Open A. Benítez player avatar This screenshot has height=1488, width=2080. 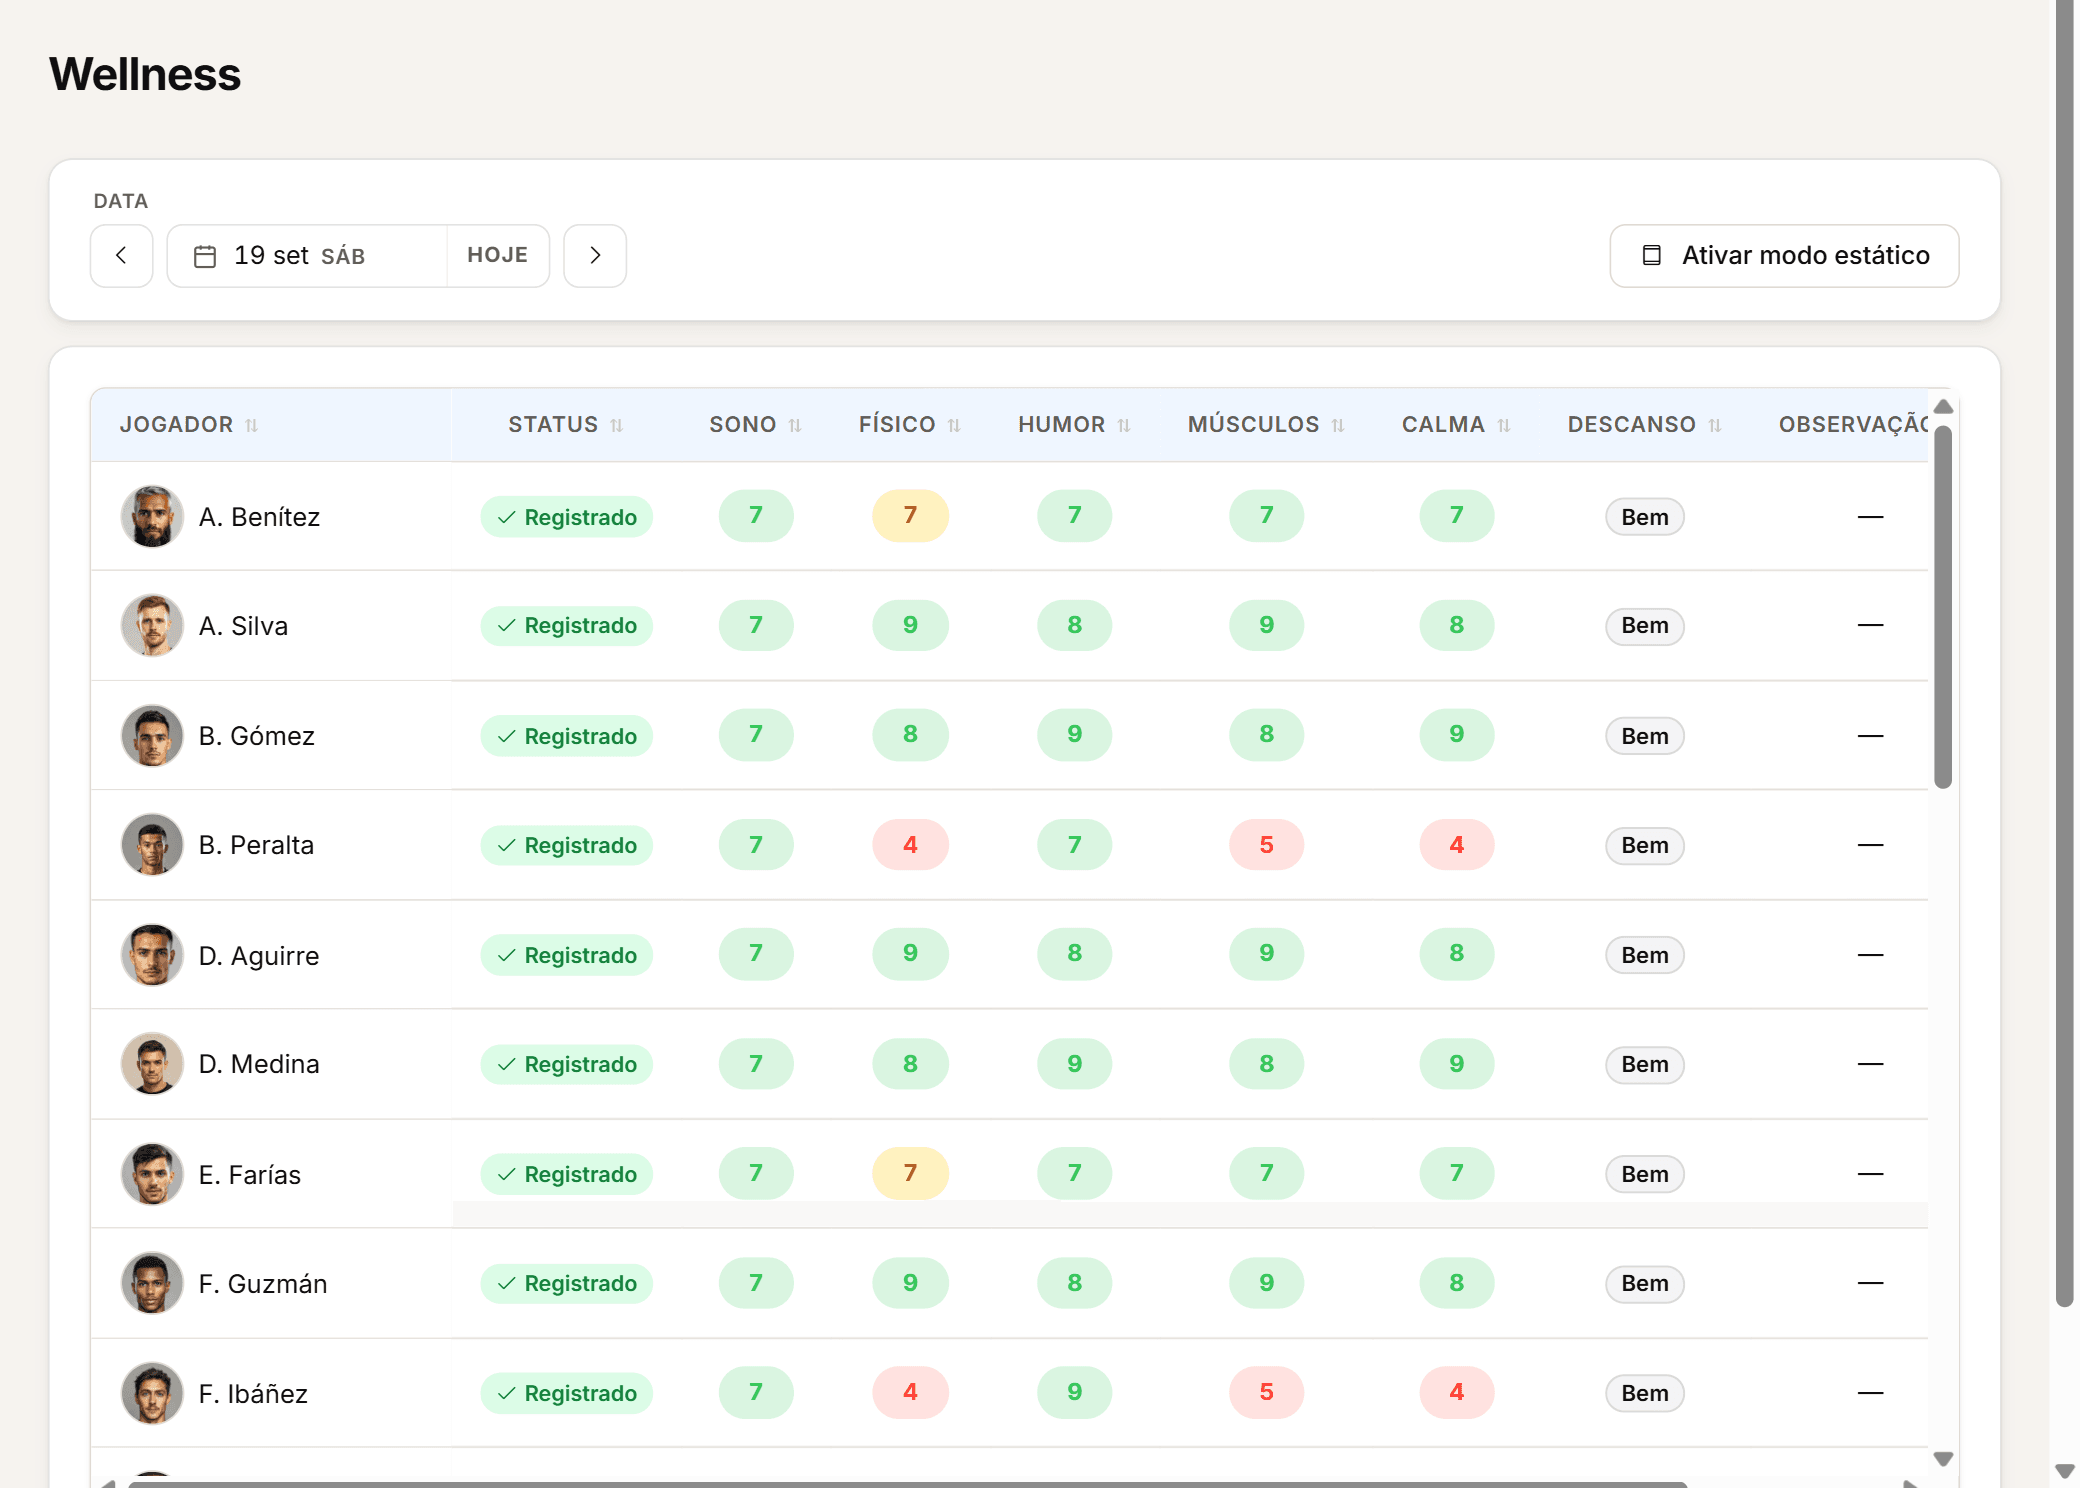point(152,517)
